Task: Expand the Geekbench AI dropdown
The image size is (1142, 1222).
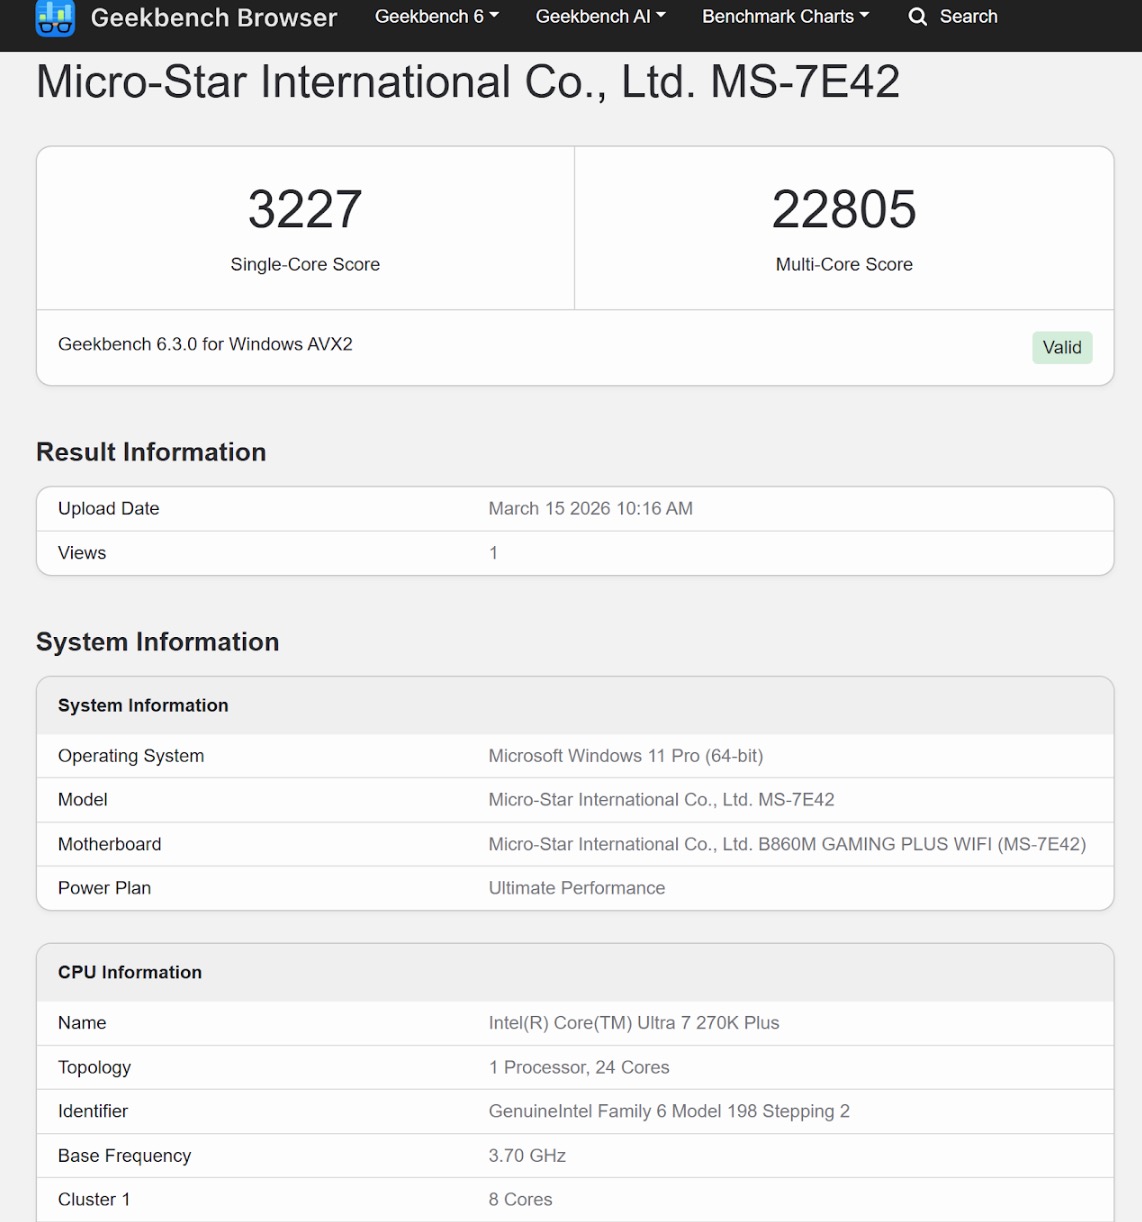Action: coord(600,17)
